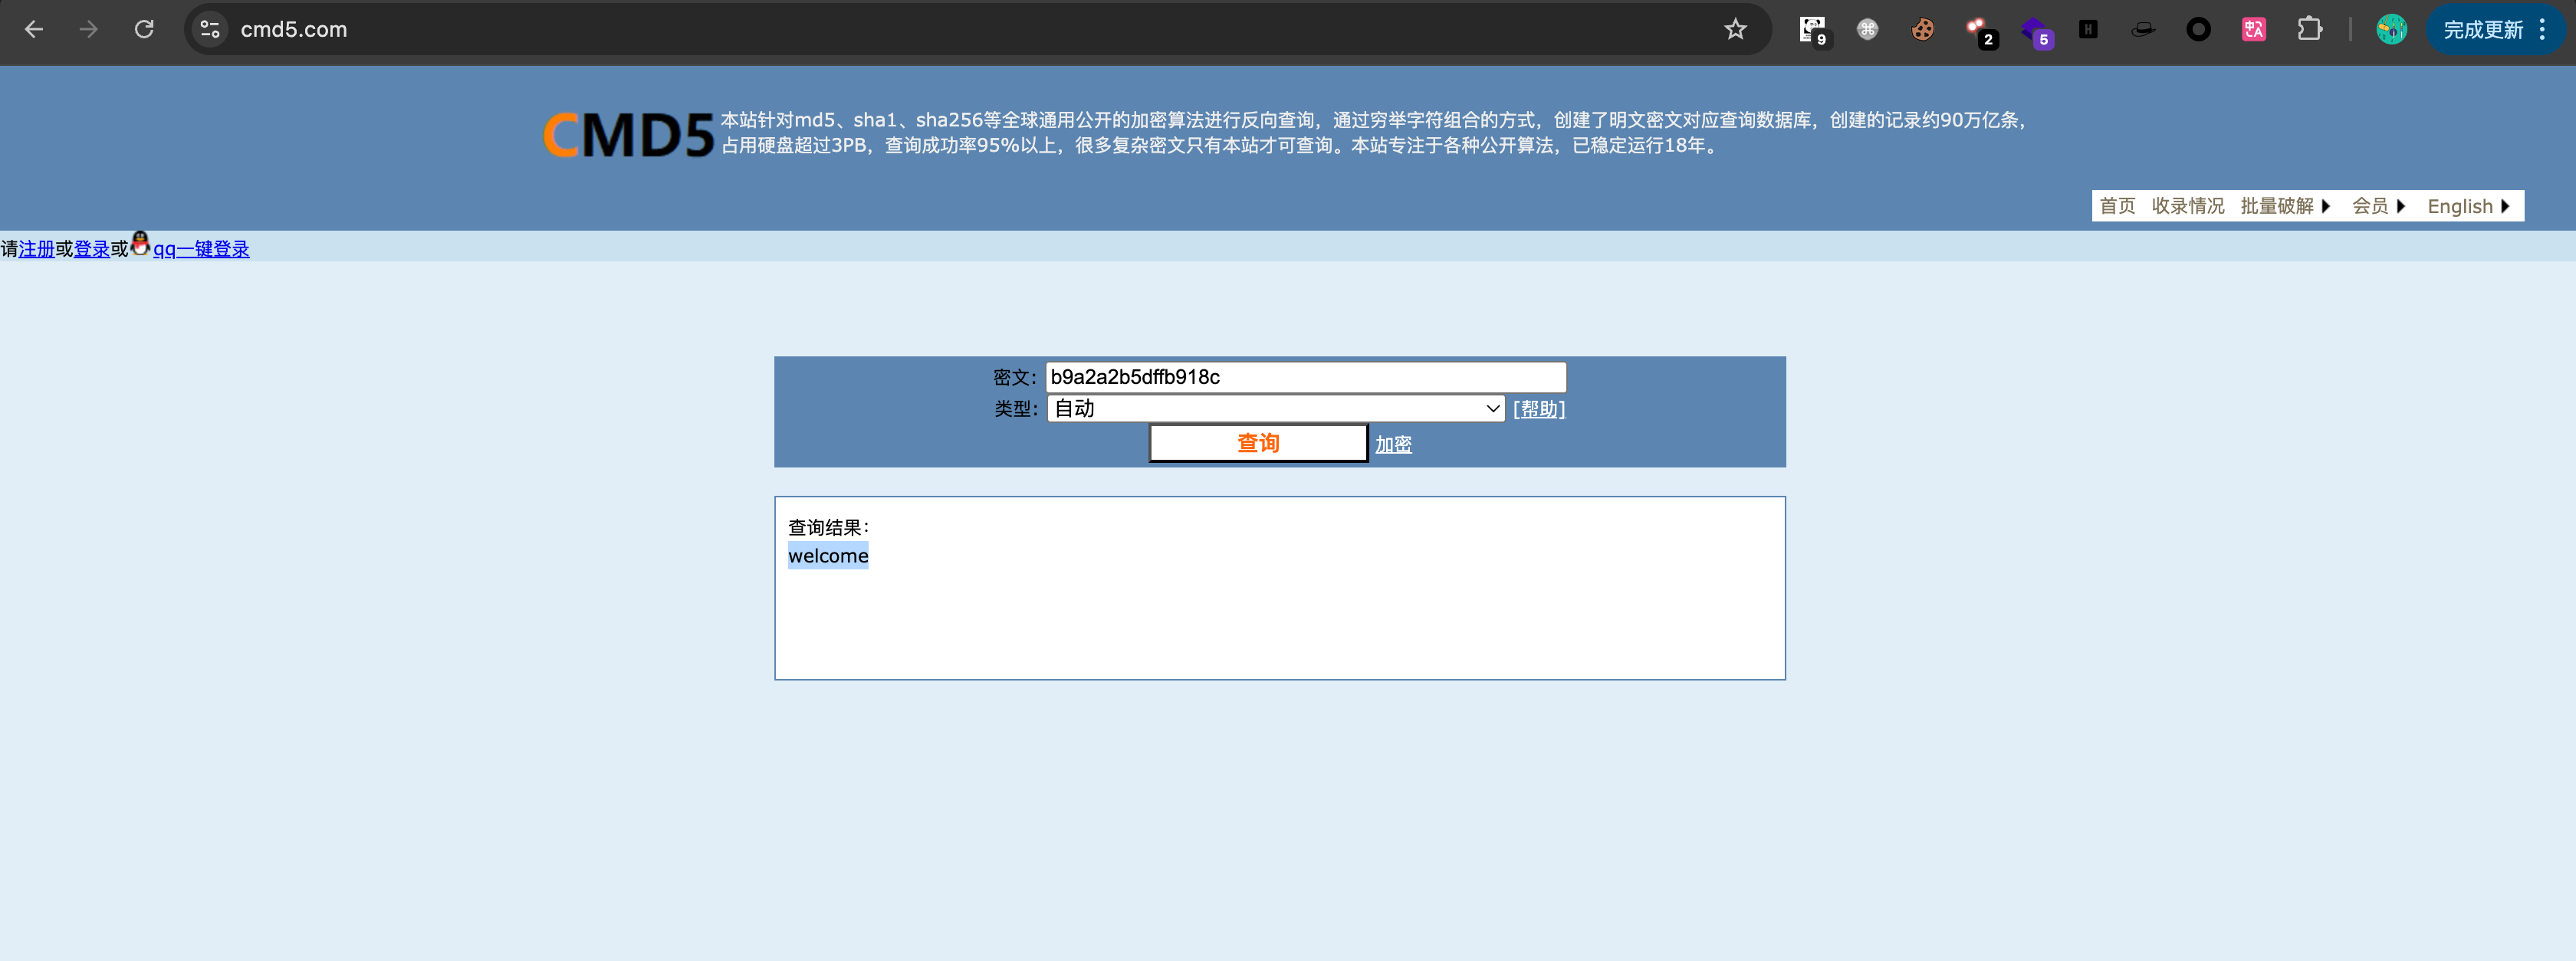This screenshot has width=2576, height=961.
Task: Expand the 批量破解 menu
Action: point(2284,206)
